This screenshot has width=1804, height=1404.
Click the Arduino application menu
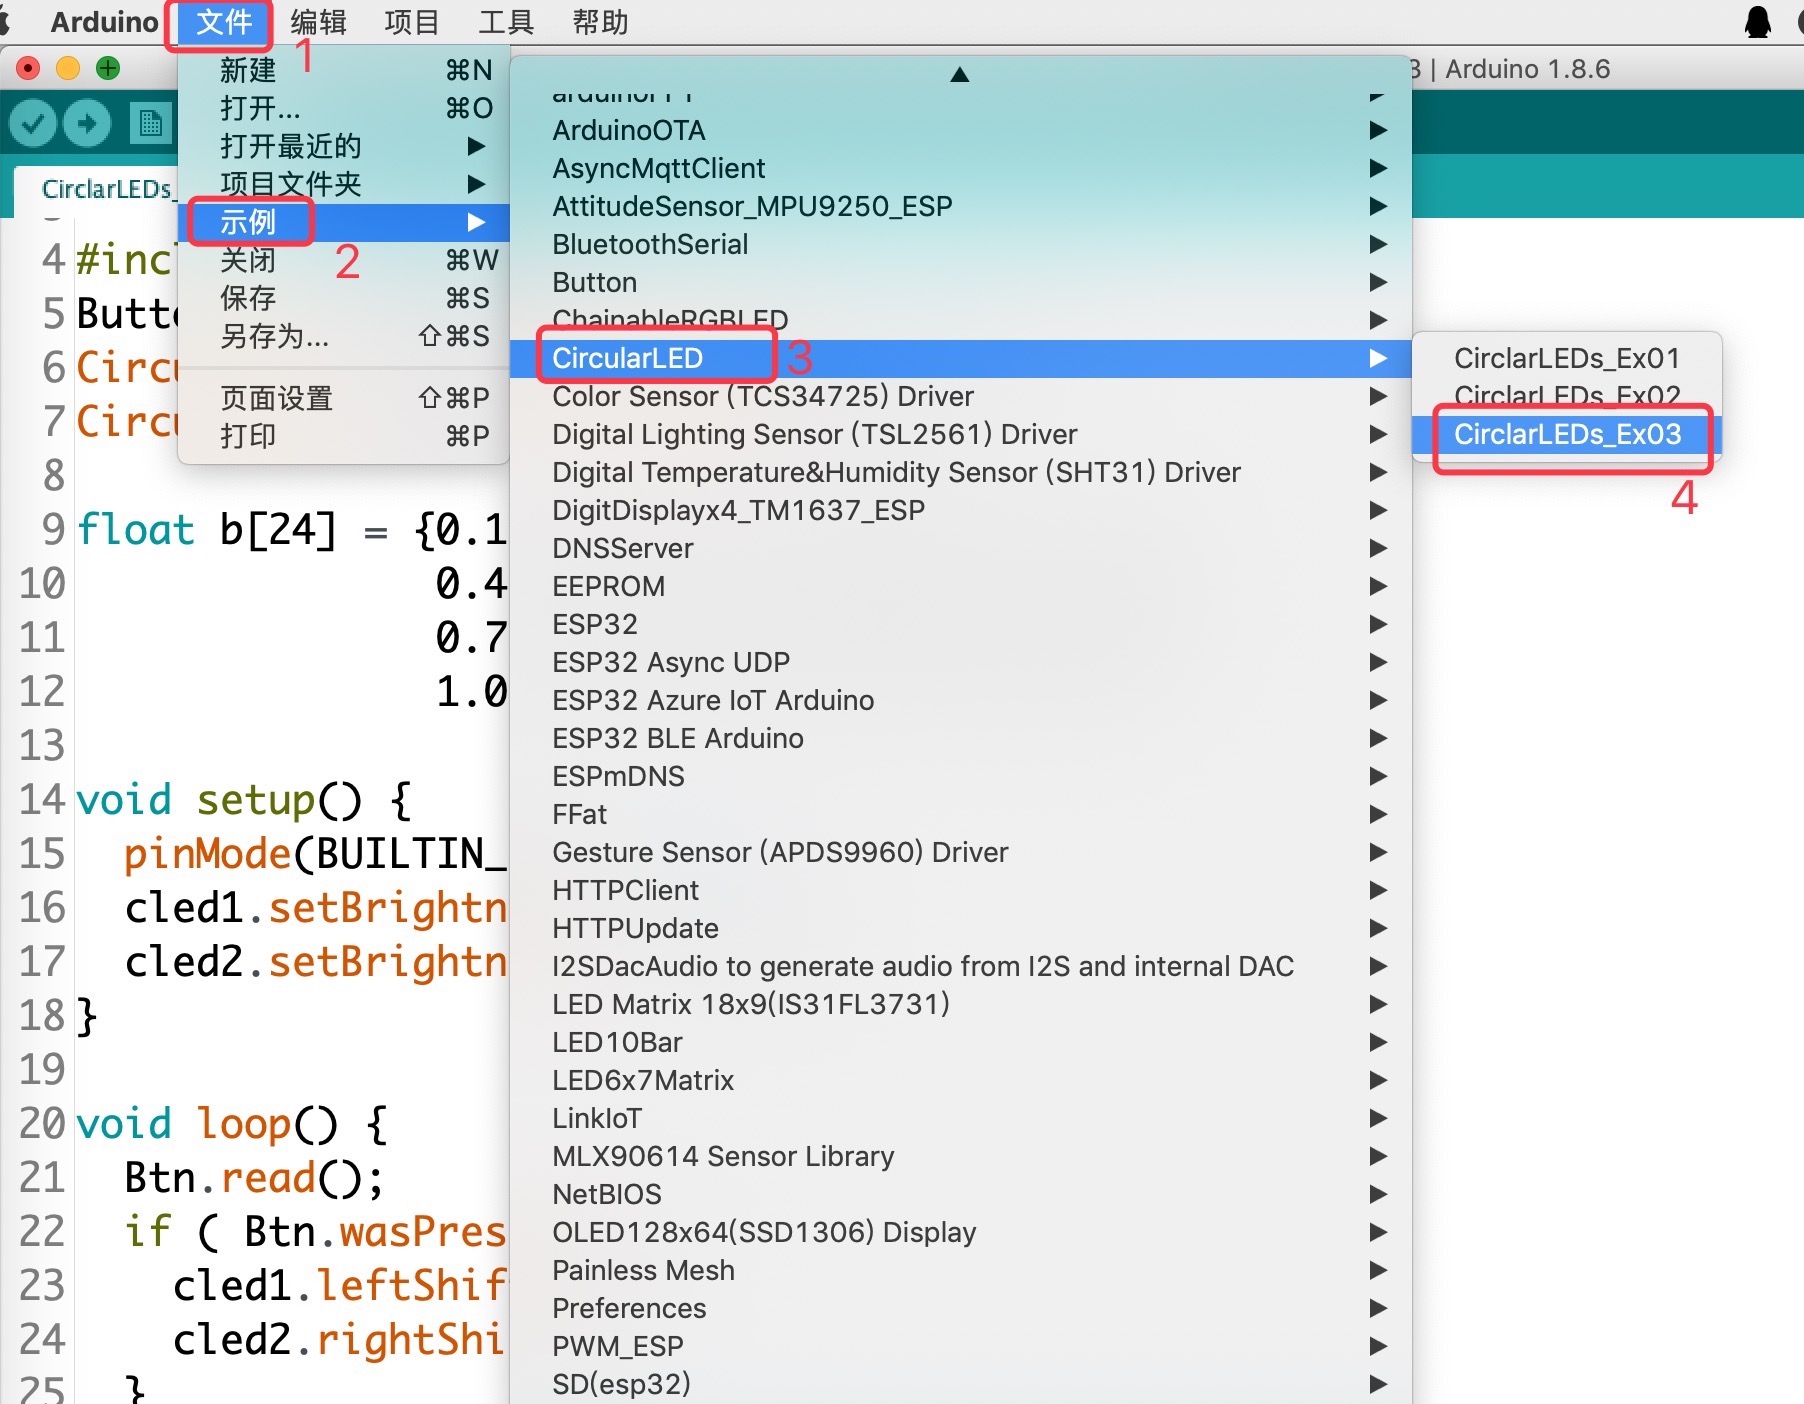(x=104, y=22)
